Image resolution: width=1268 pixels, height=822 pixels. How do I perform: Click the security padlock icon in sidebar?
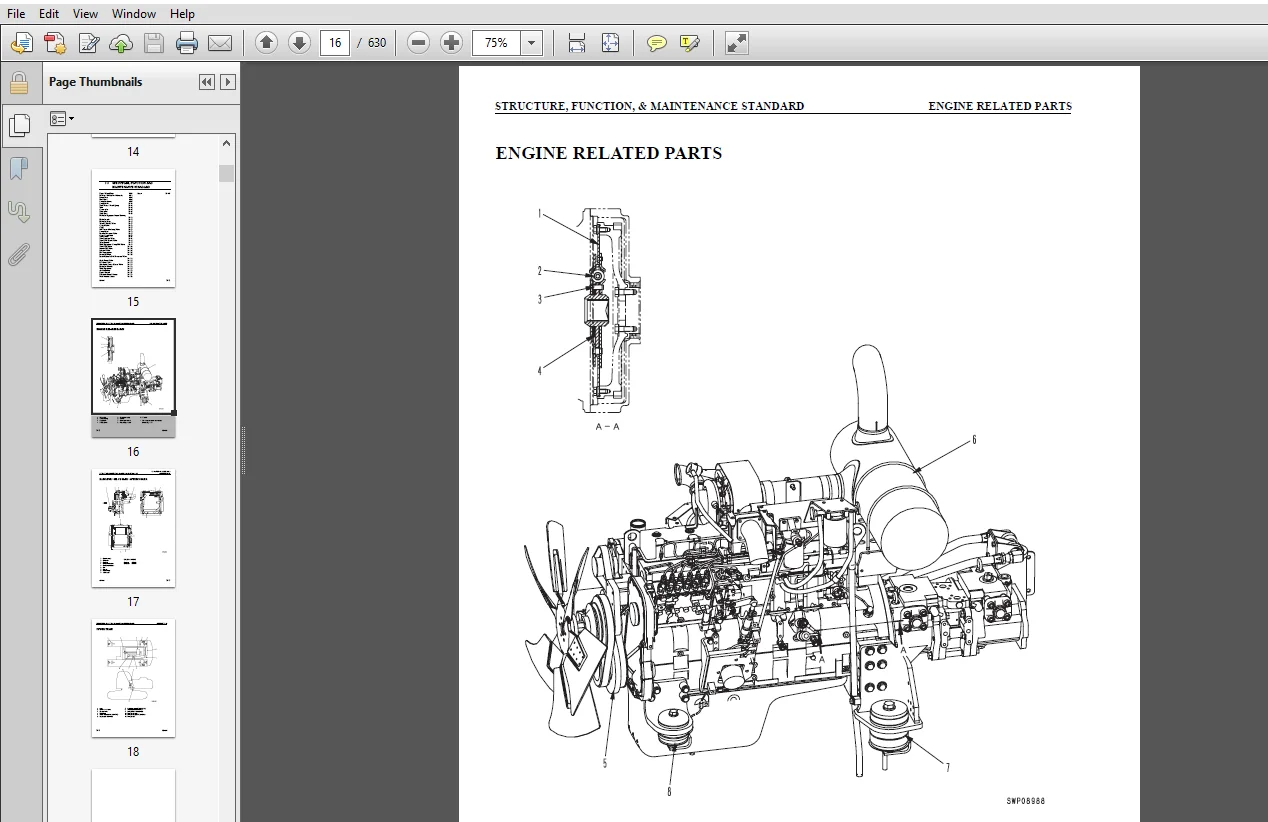pos(19,83)
